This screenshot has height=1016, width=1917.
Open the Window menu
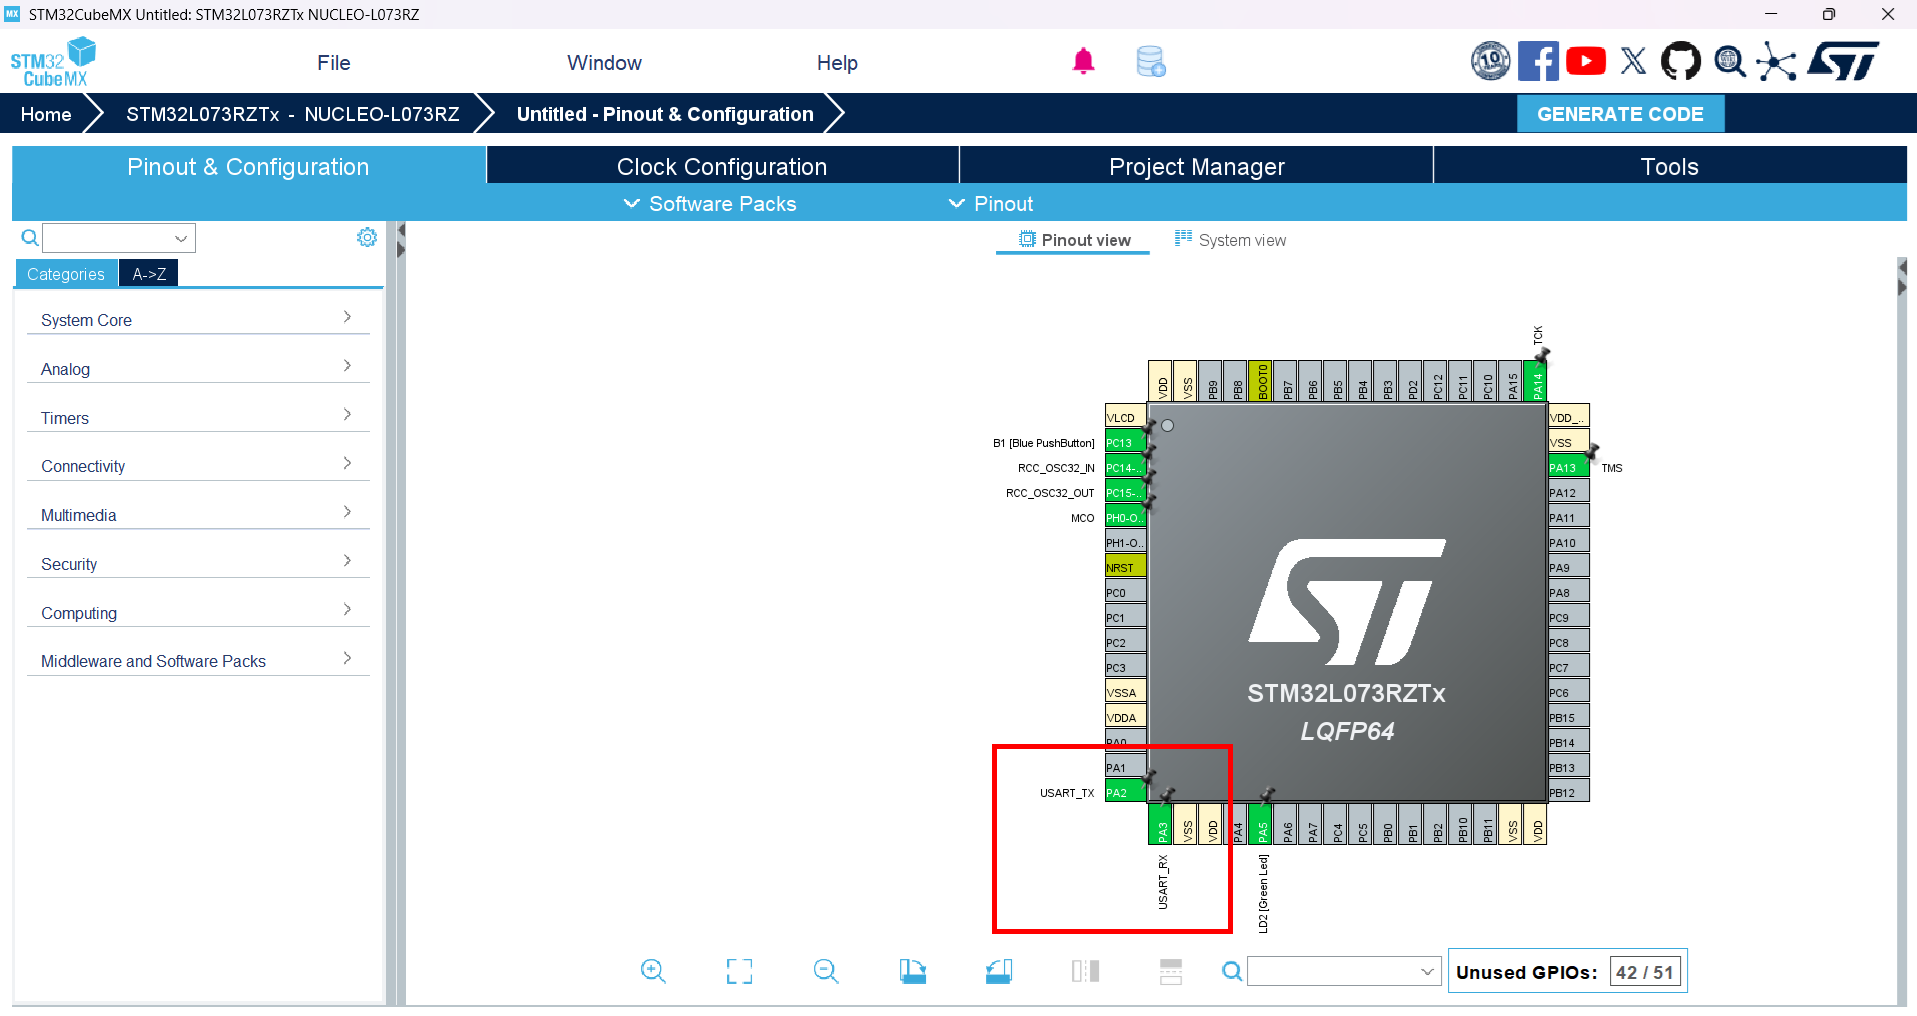pyautogui.click(x=603, y=62)
